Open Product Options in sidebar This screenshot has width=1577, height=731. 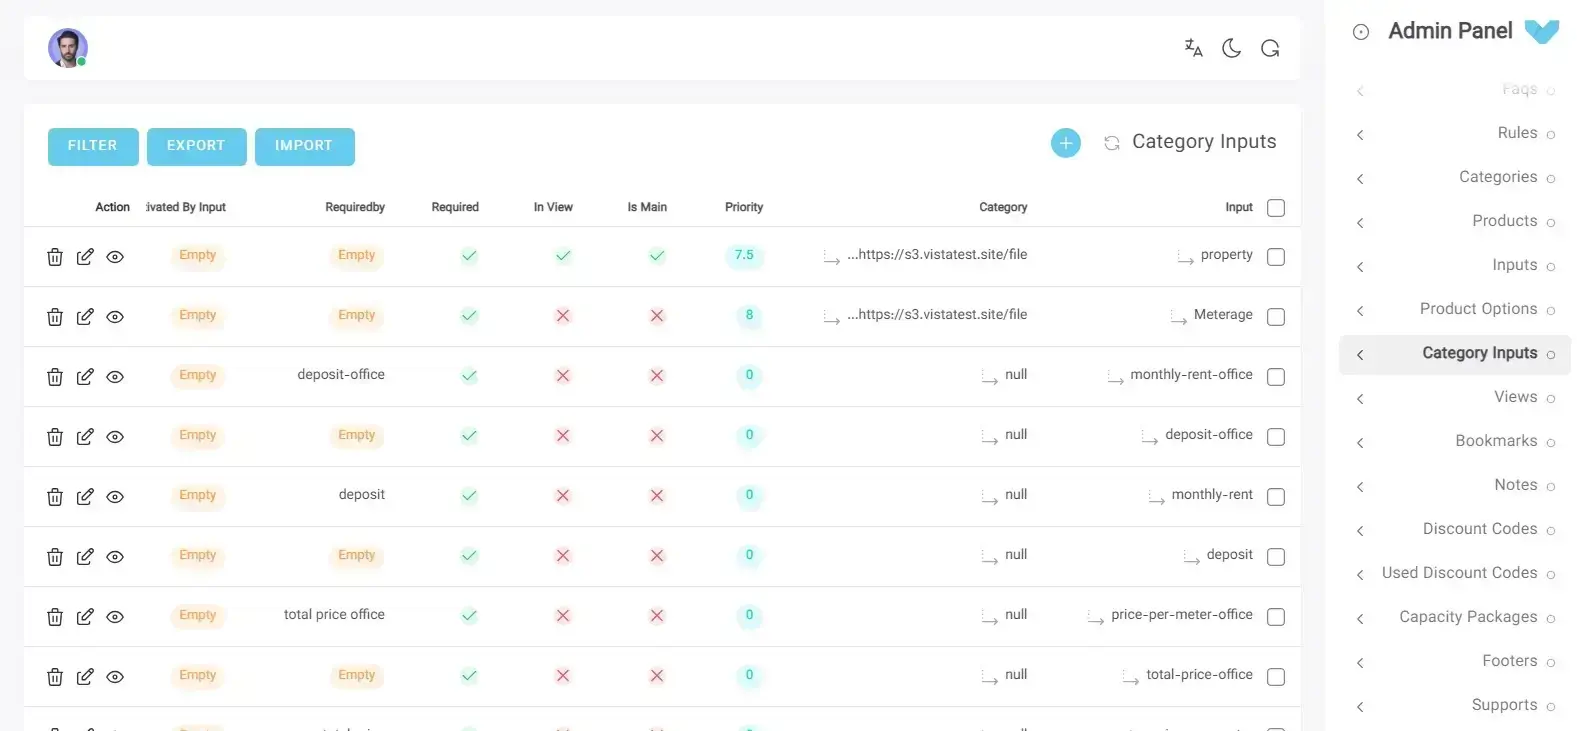pyautogui.click(x=1478, y=309)
